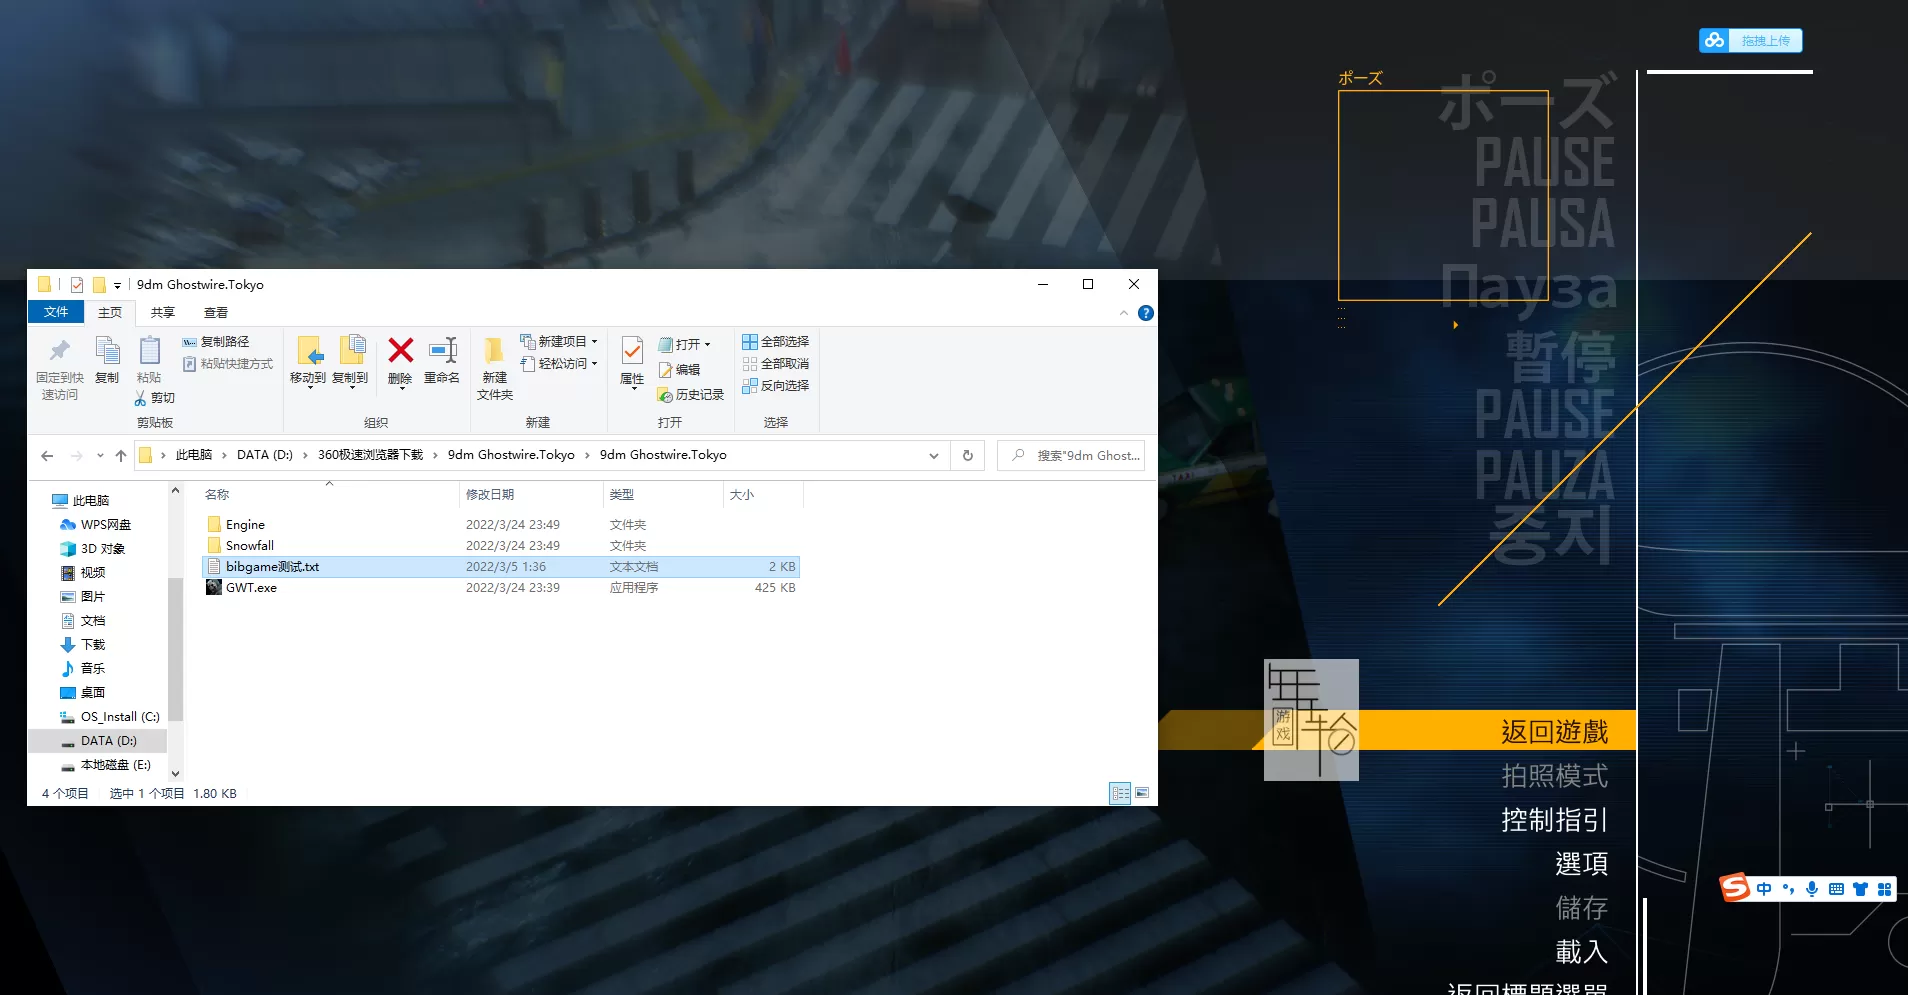
Task: Open the Explorer help question mark
Action: (x=1146, y=313)
